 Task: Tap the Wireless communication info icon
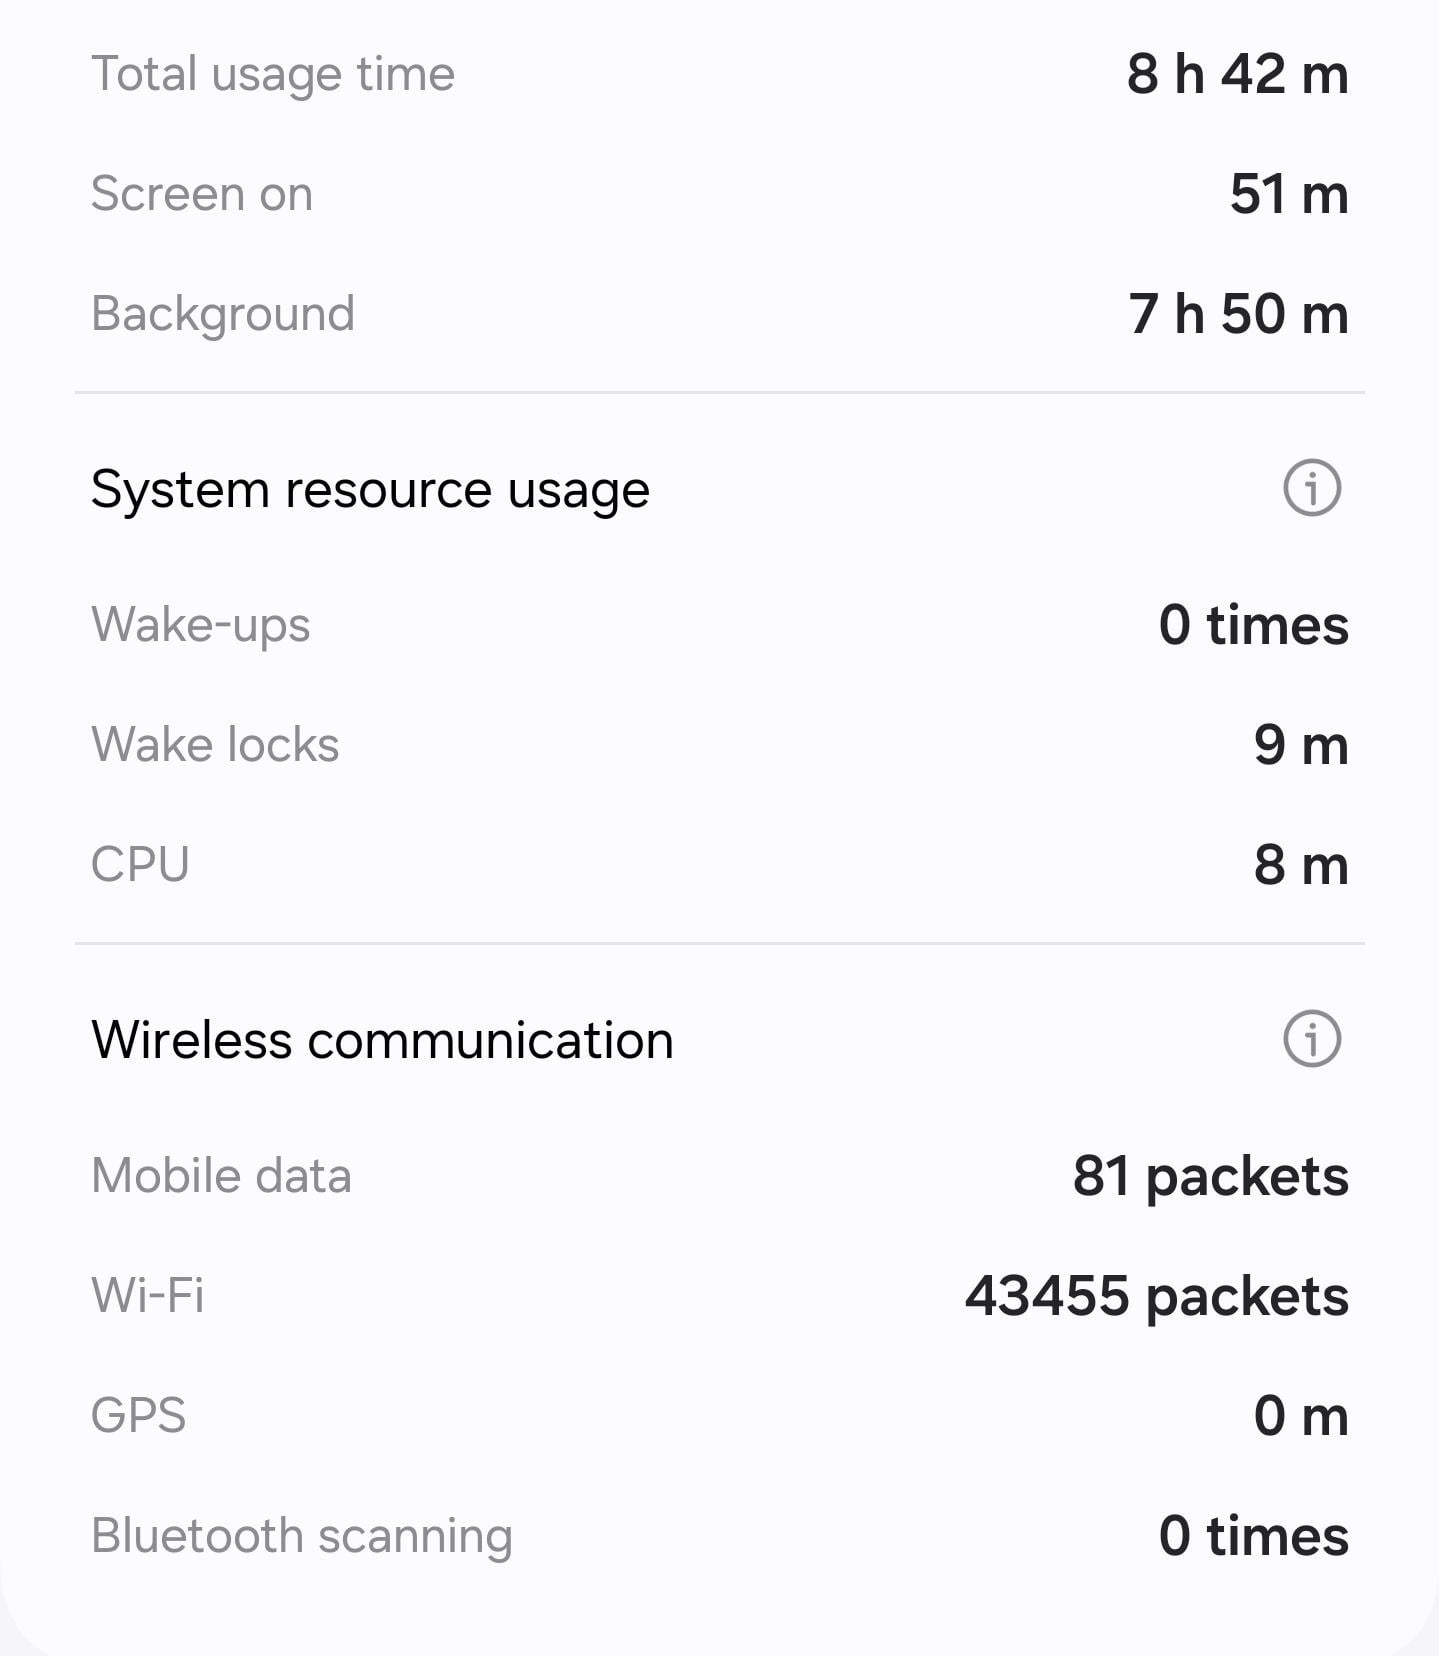(x=1311, y=1038)
